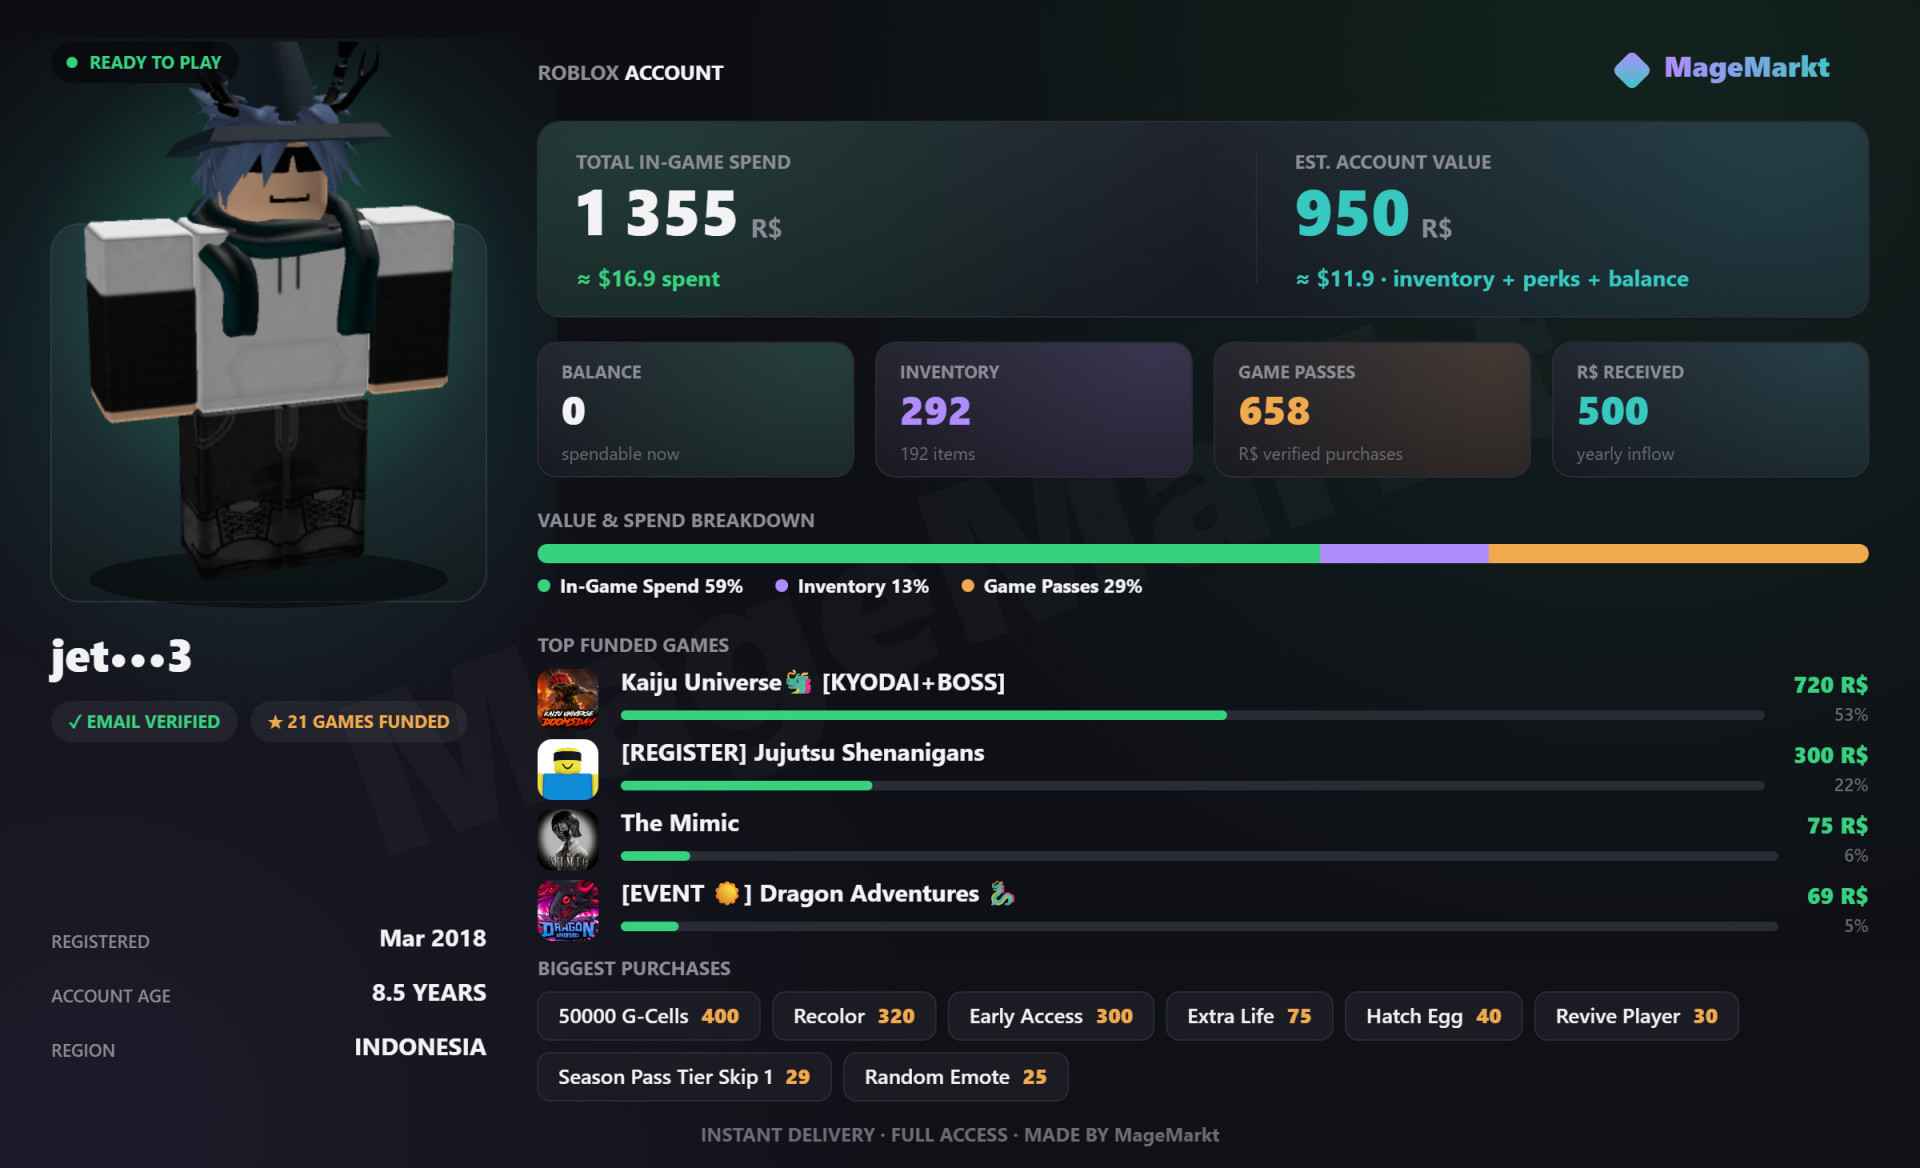
Task: Select the 50000 G-Cells purchase chip
Action: (x=649, y=1016)
